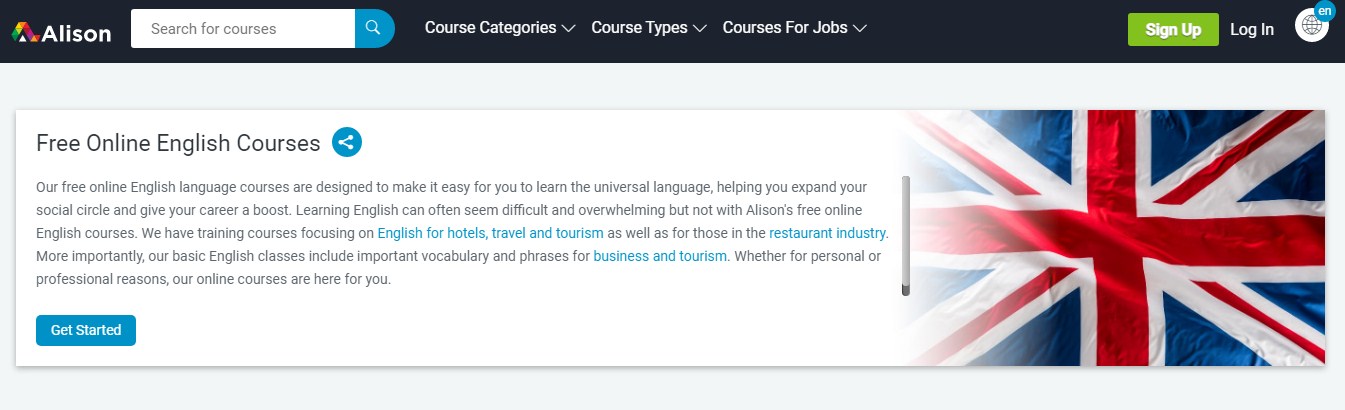Follow the 'English for hotels, travel and tourism' link

click(490, 233)
